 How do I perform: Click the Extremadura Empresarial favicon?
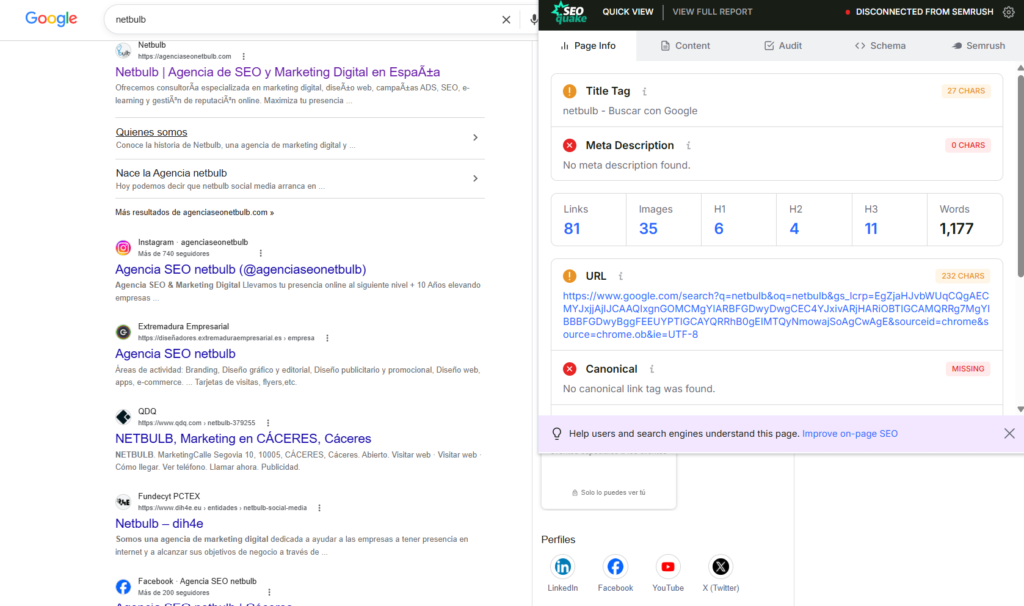point(123,332)
